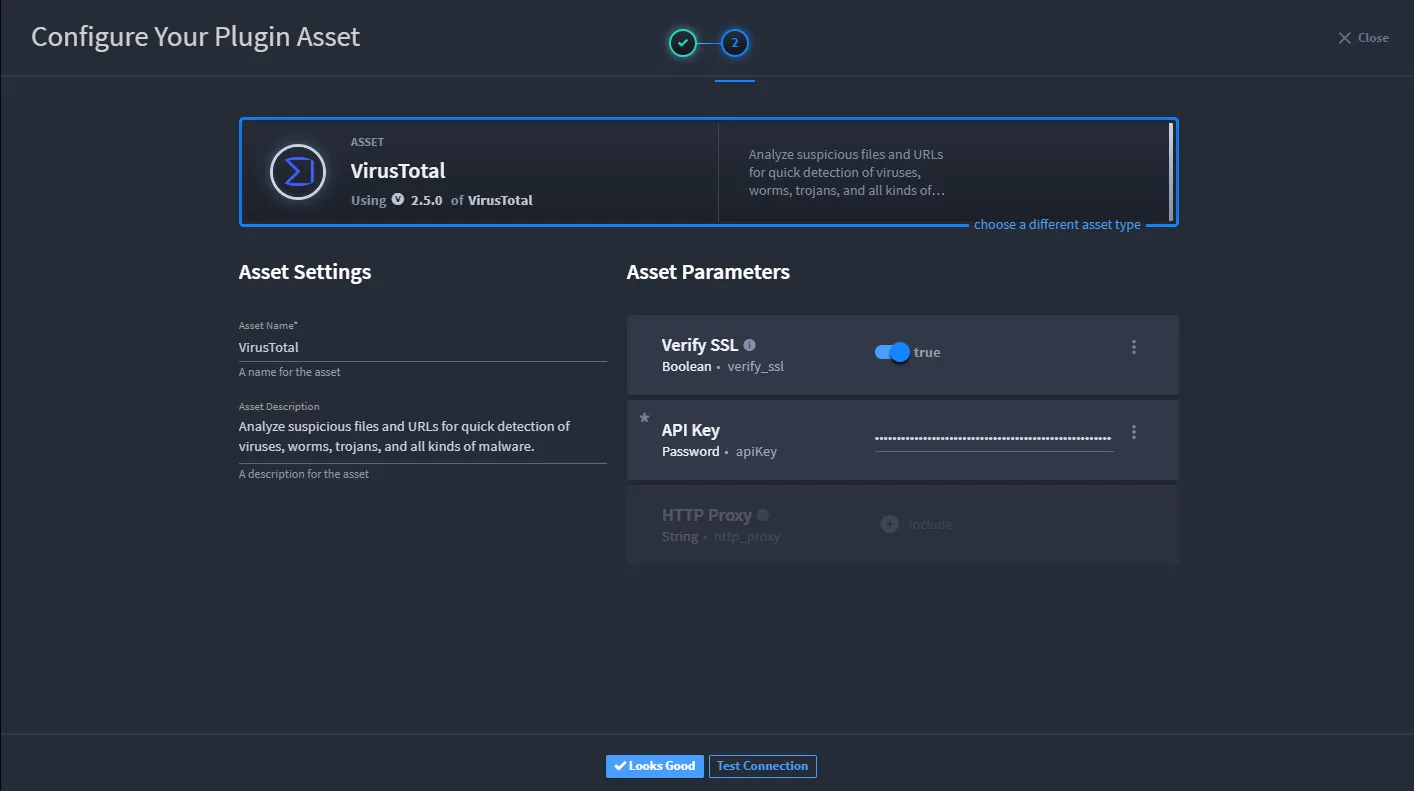The width and height of the screenshot is (1414, 791).
Task: Click the API Key password field
Action: [994, 438]
